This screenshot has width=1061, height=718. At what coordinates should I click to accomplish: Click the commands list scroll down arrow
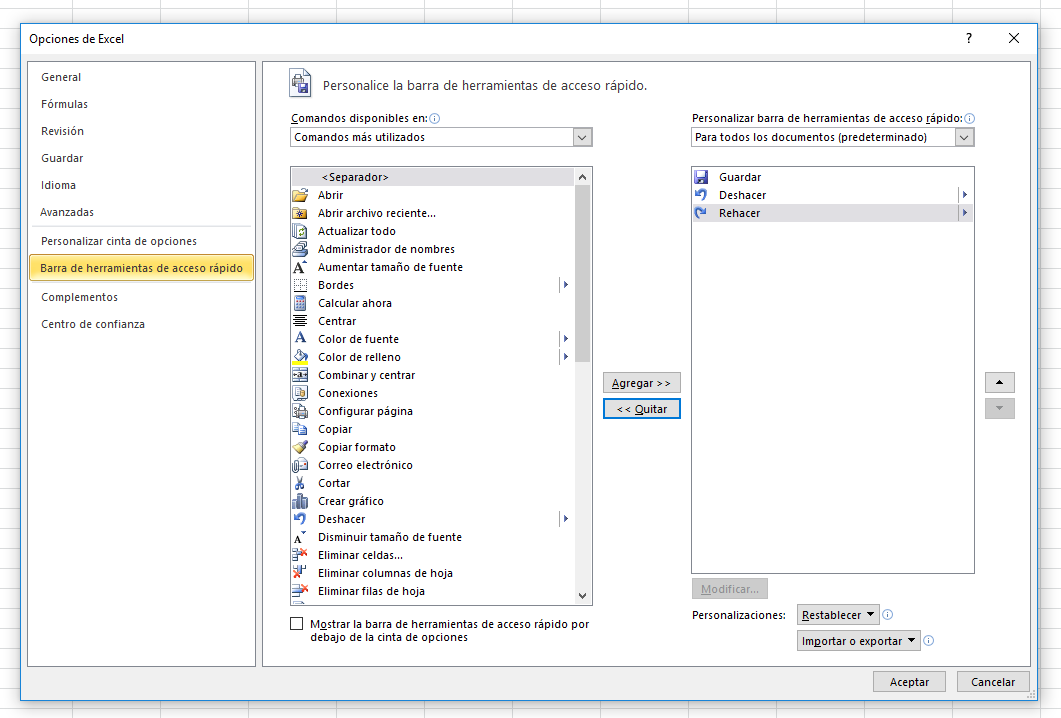(583, 596)
